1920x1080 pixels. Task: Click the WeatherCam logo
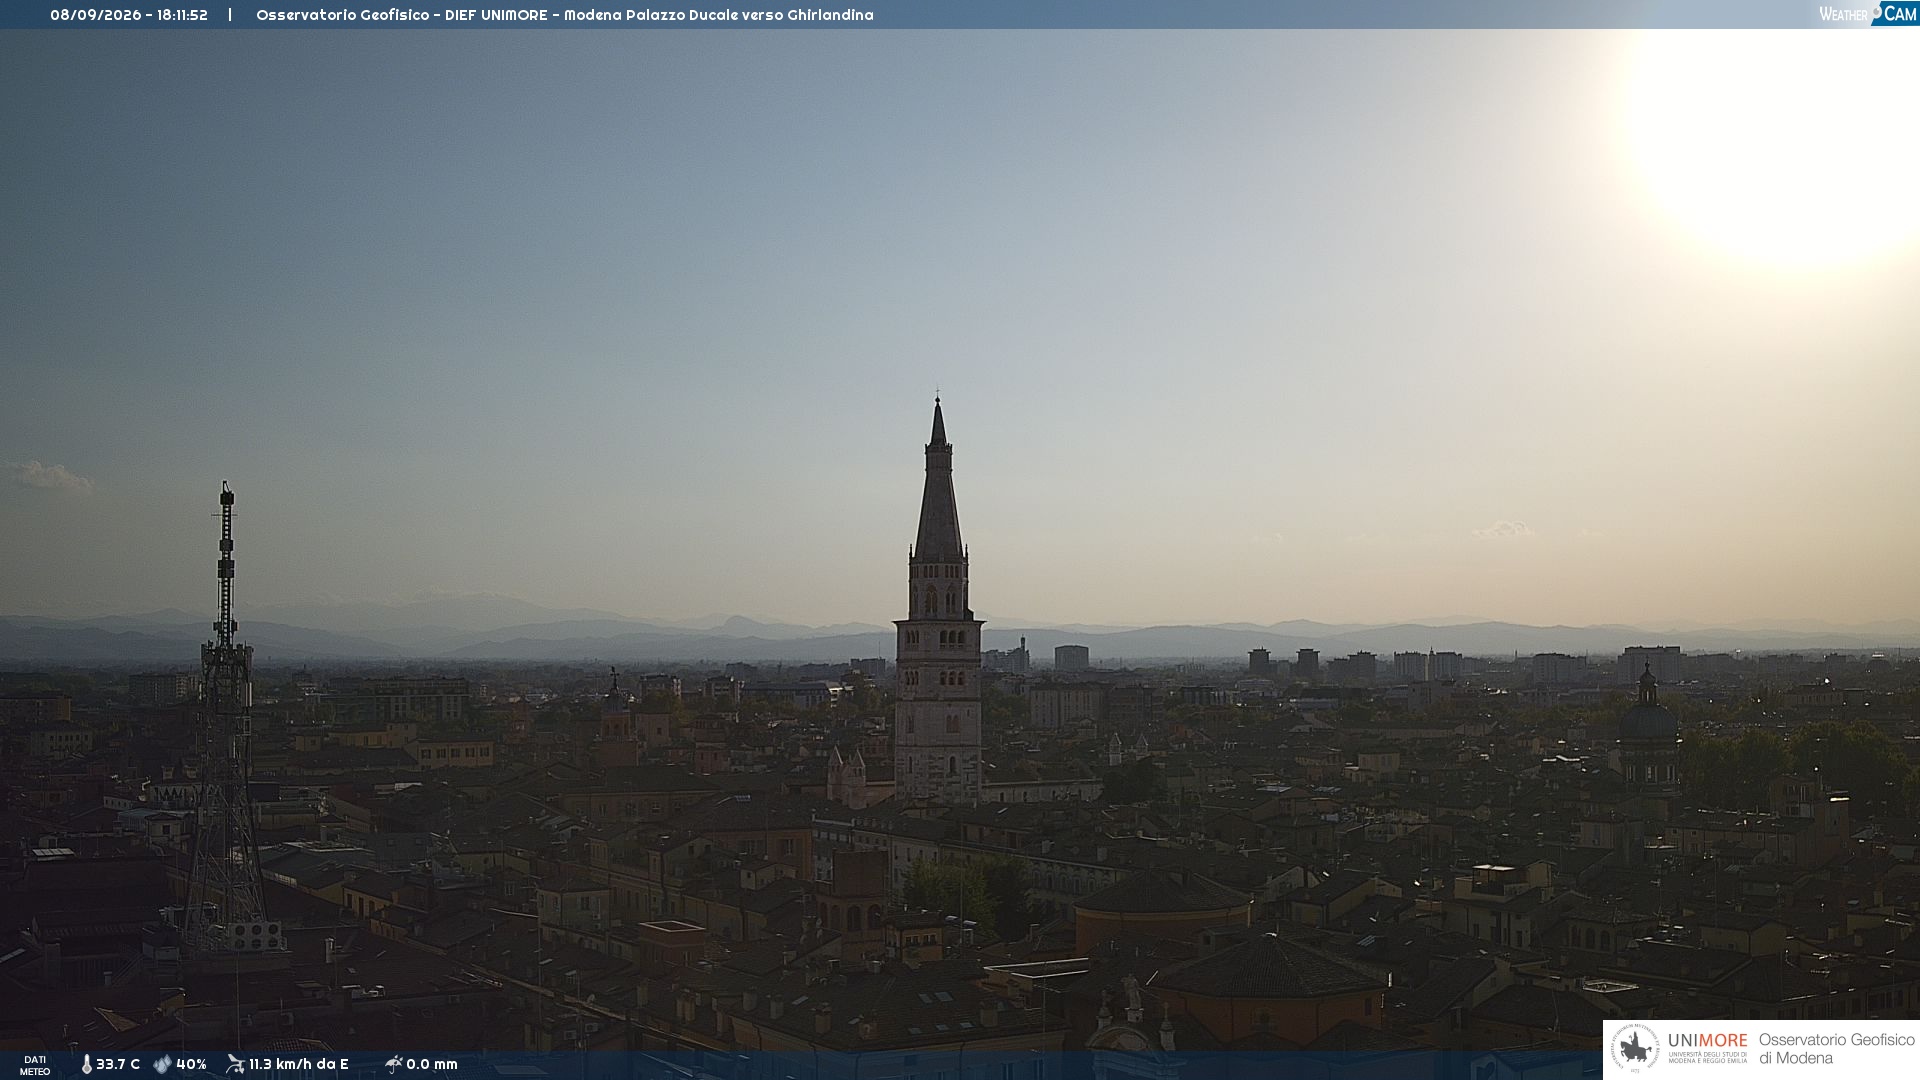(x=1867, y=13)
